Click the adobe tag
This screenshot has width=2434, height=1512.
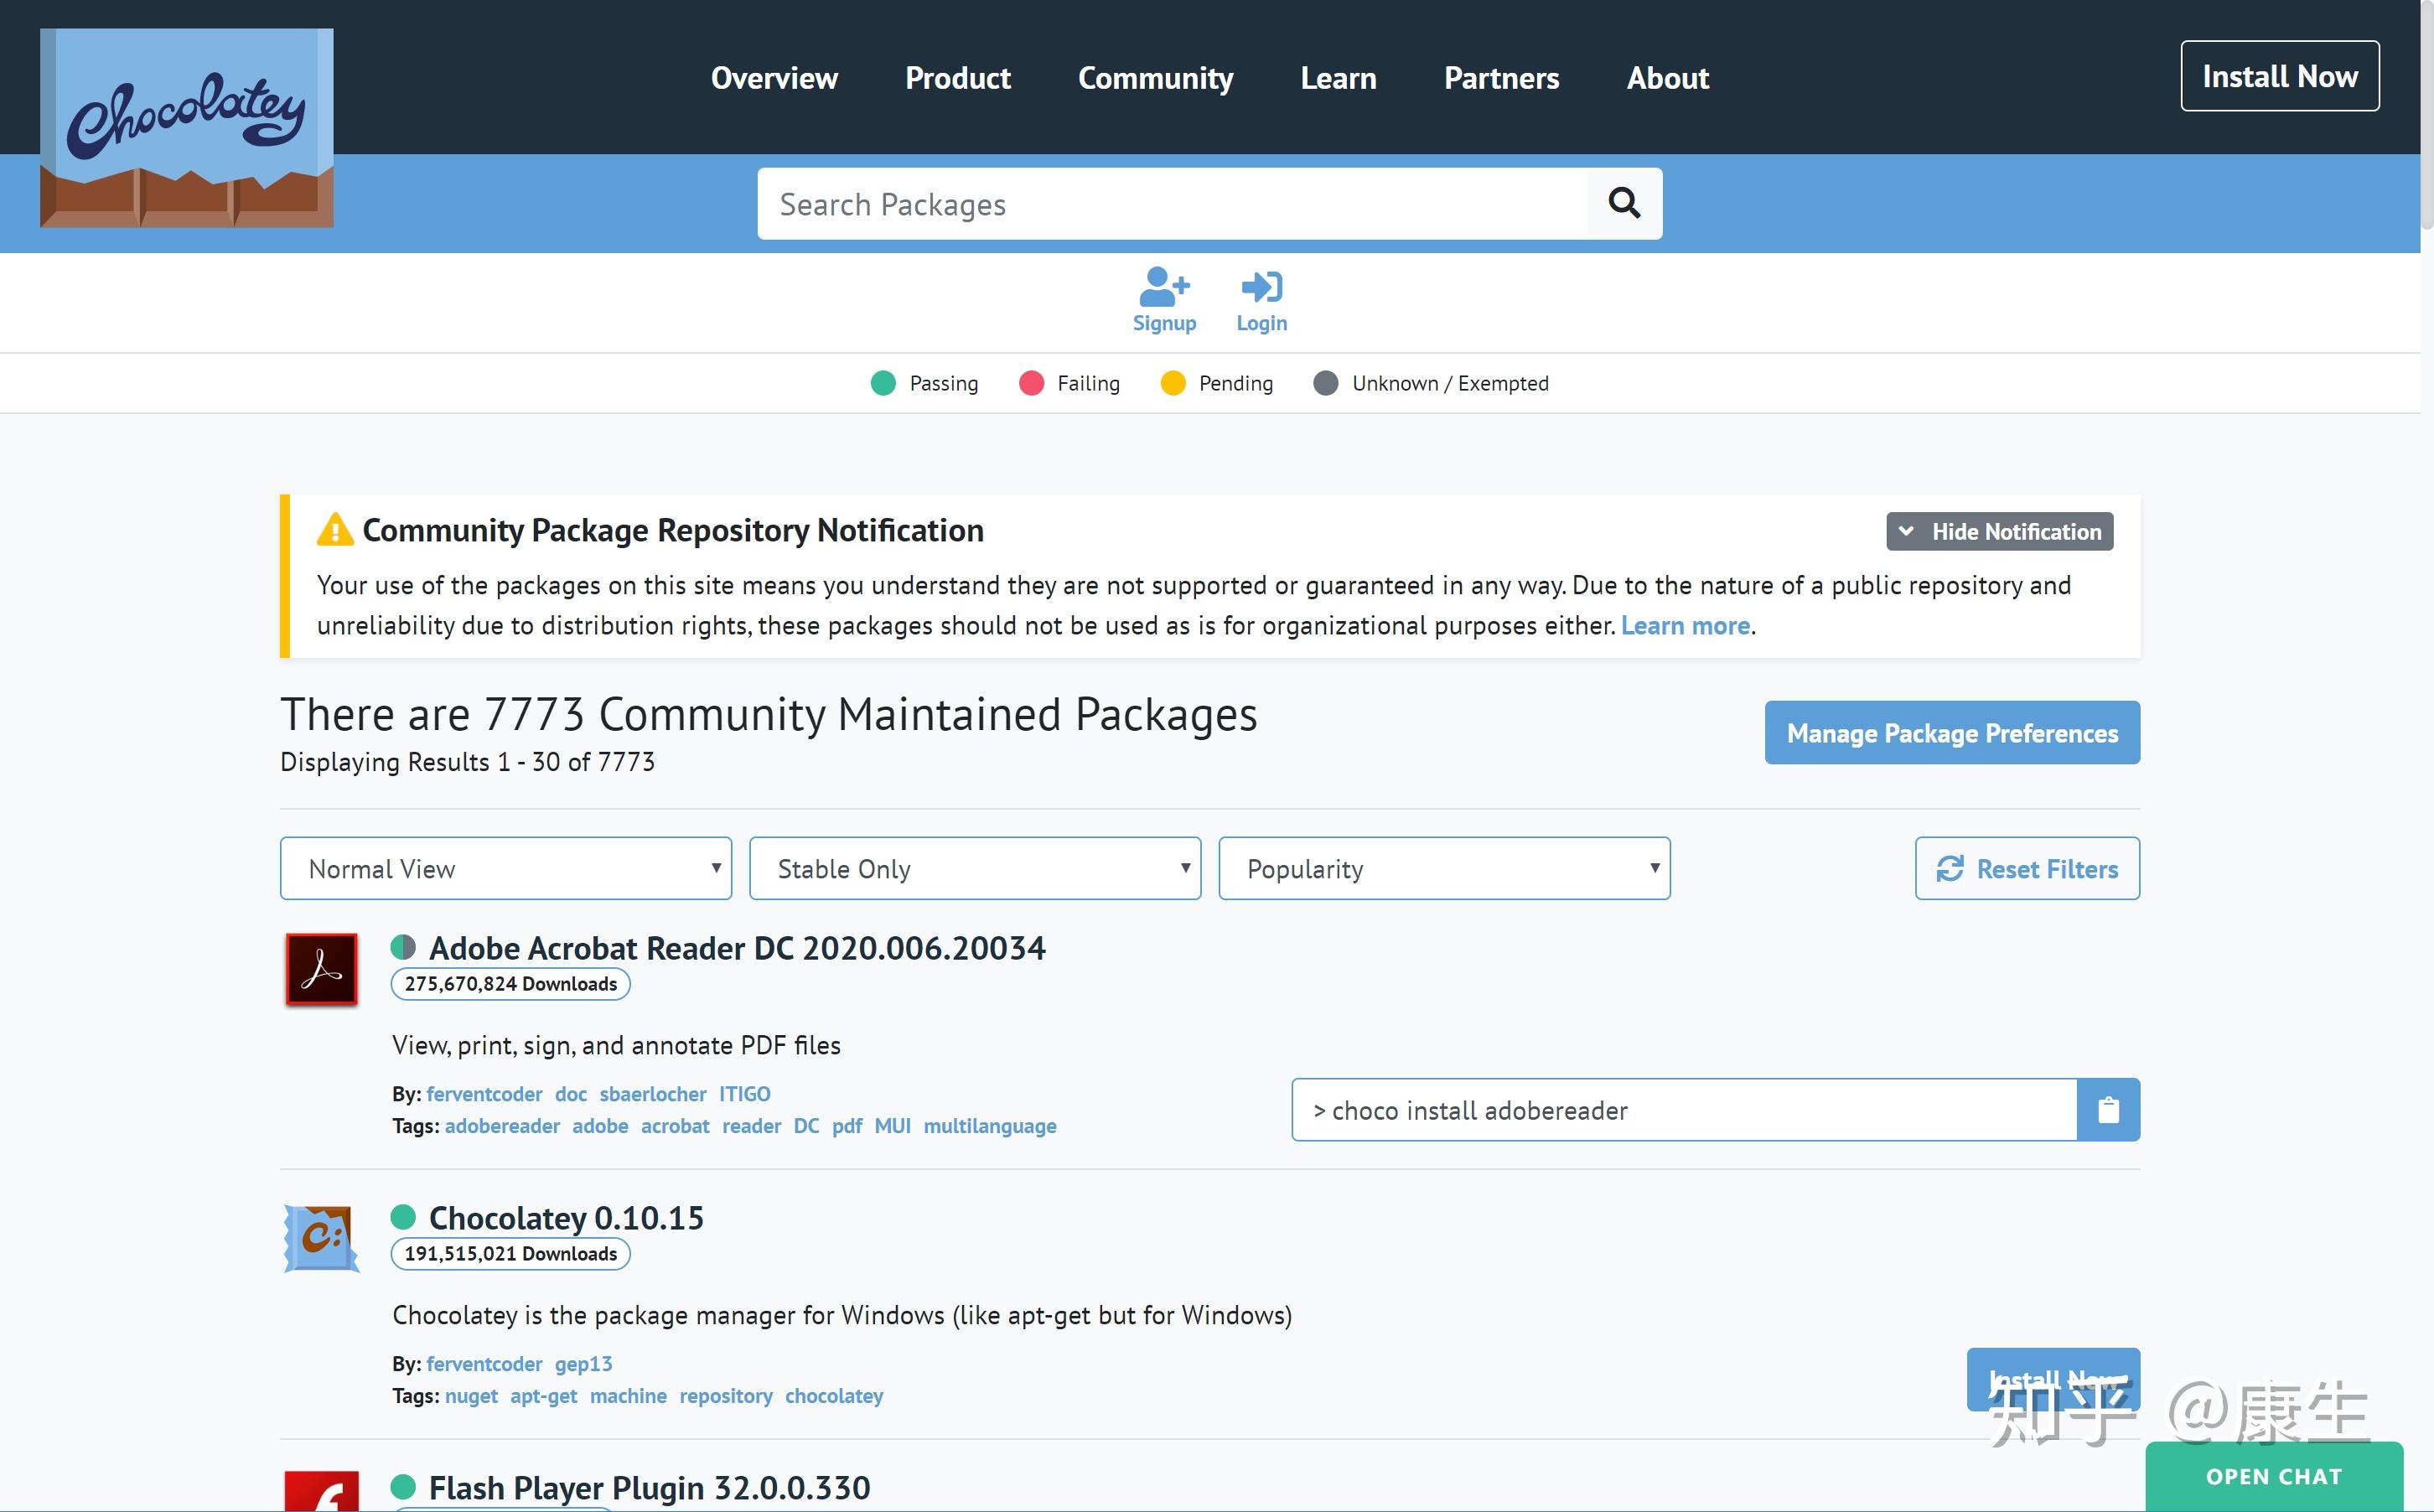[x=600, y=1126]
